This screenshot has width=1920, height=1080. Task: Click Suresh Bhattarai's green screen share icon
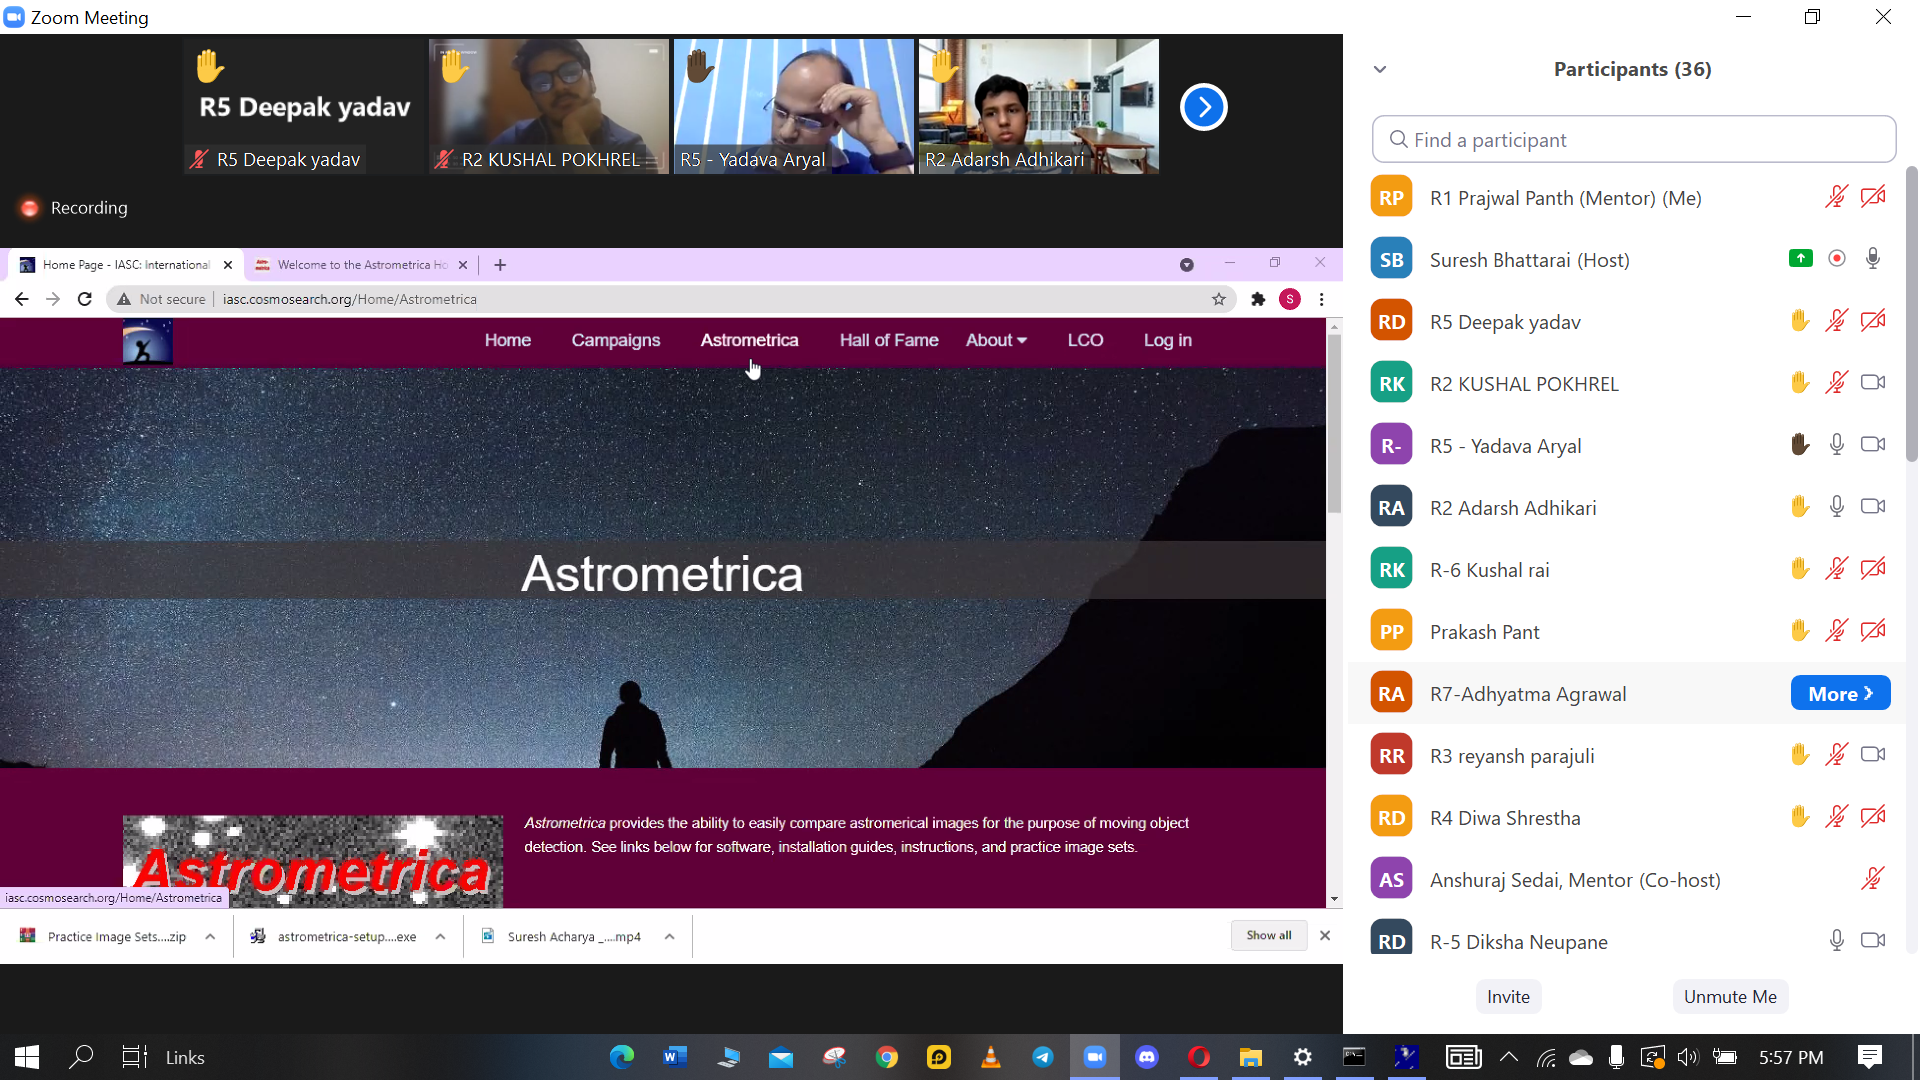(1800, 259)
